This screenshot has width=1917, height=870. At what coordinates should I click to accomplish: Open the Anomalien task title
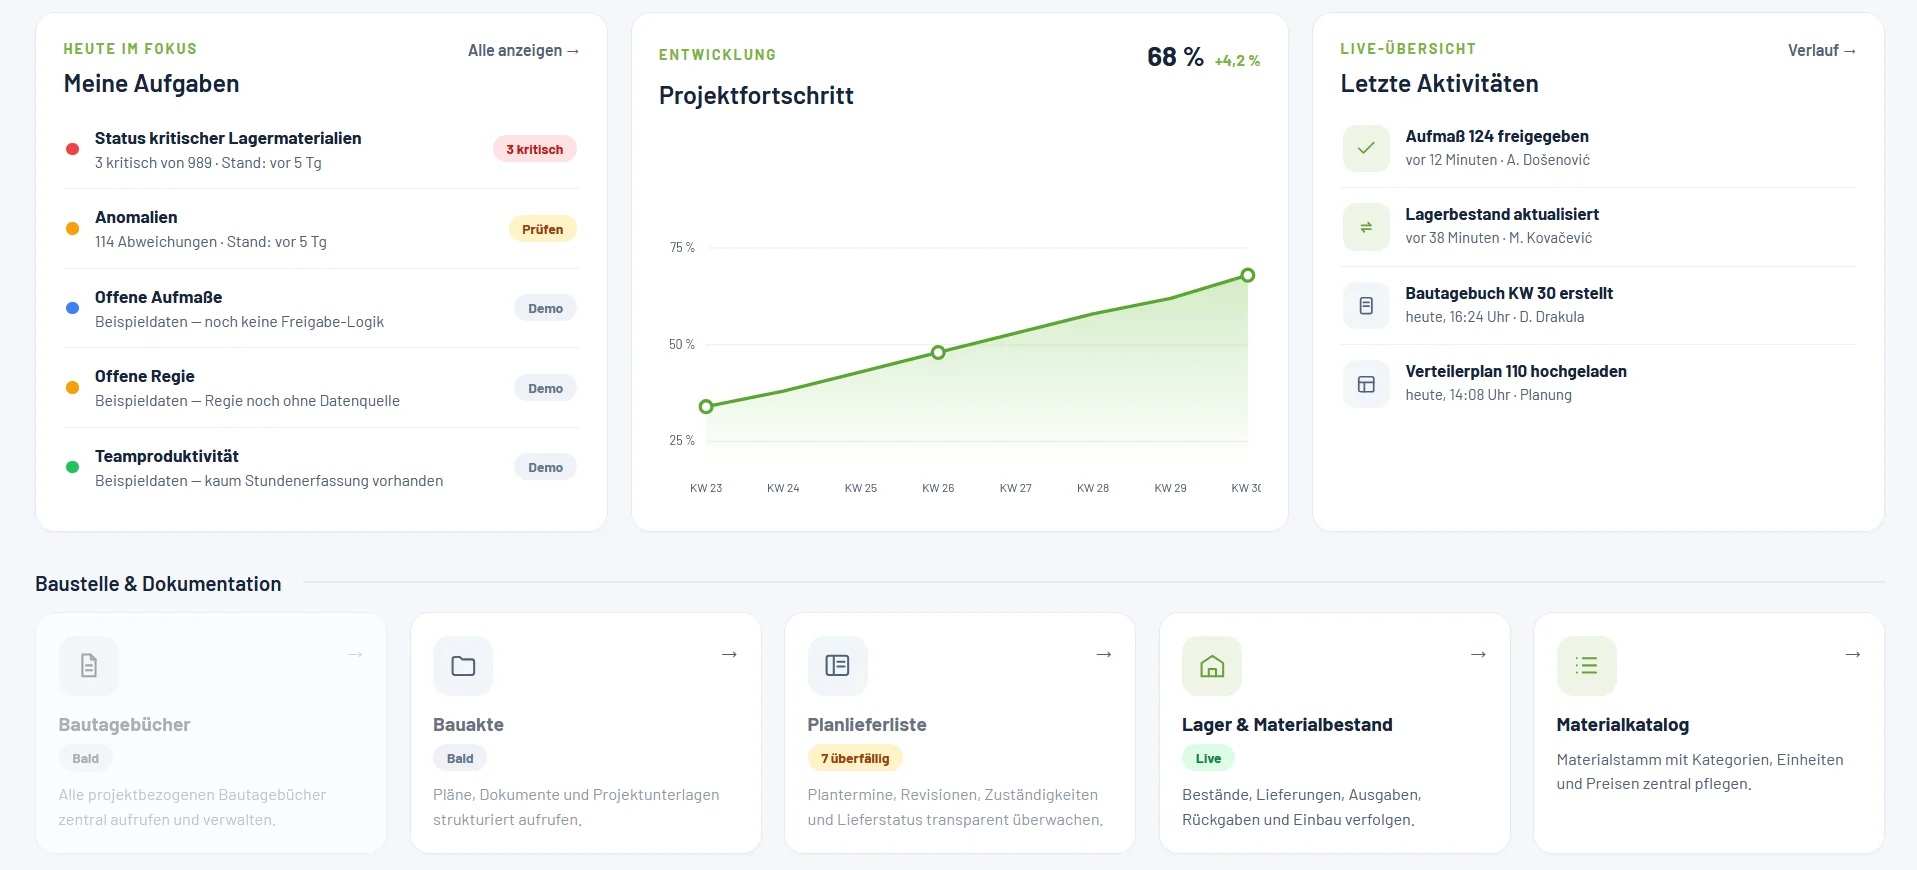[136, 217]
